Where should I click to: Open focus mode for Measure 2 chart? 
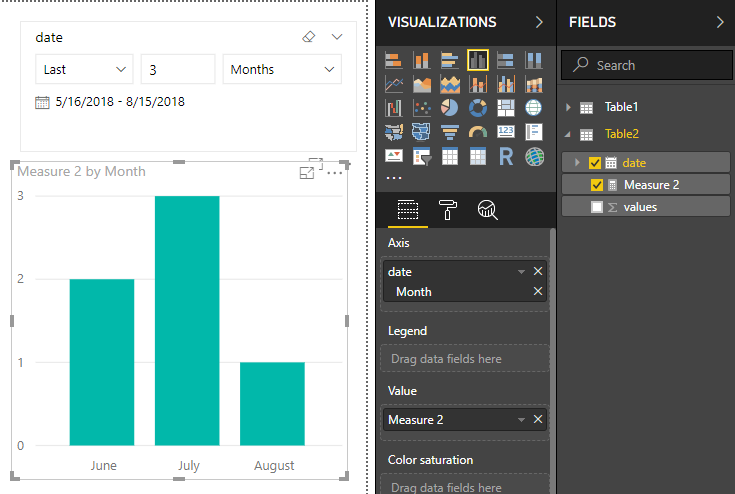click(307, 173)
